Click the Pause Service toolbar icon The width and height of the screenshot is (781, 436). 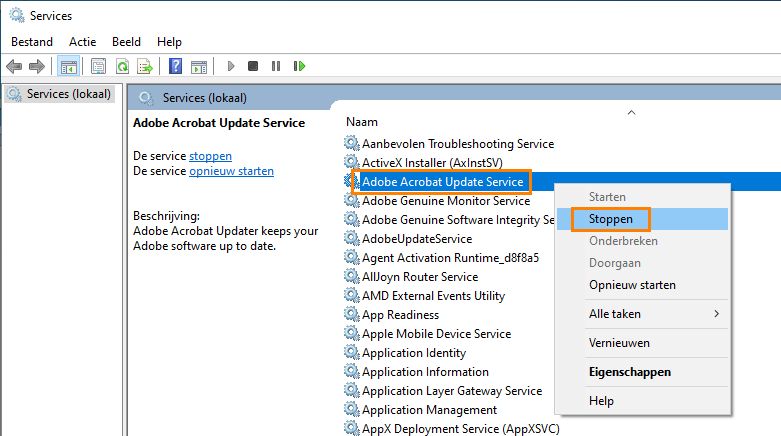276,66
